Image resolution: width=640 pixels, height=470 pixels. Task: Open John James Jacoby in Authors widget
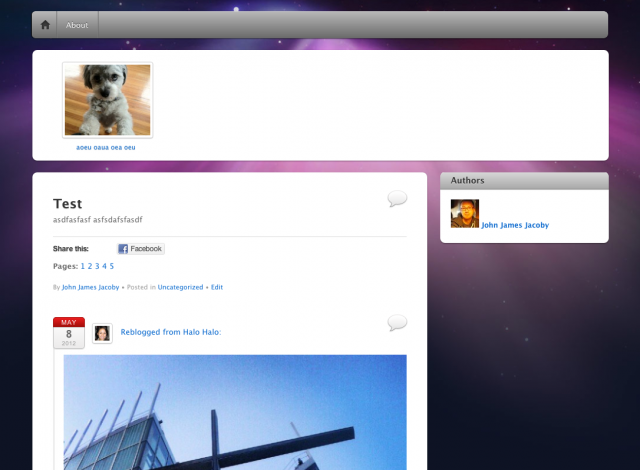pos(515,226)
